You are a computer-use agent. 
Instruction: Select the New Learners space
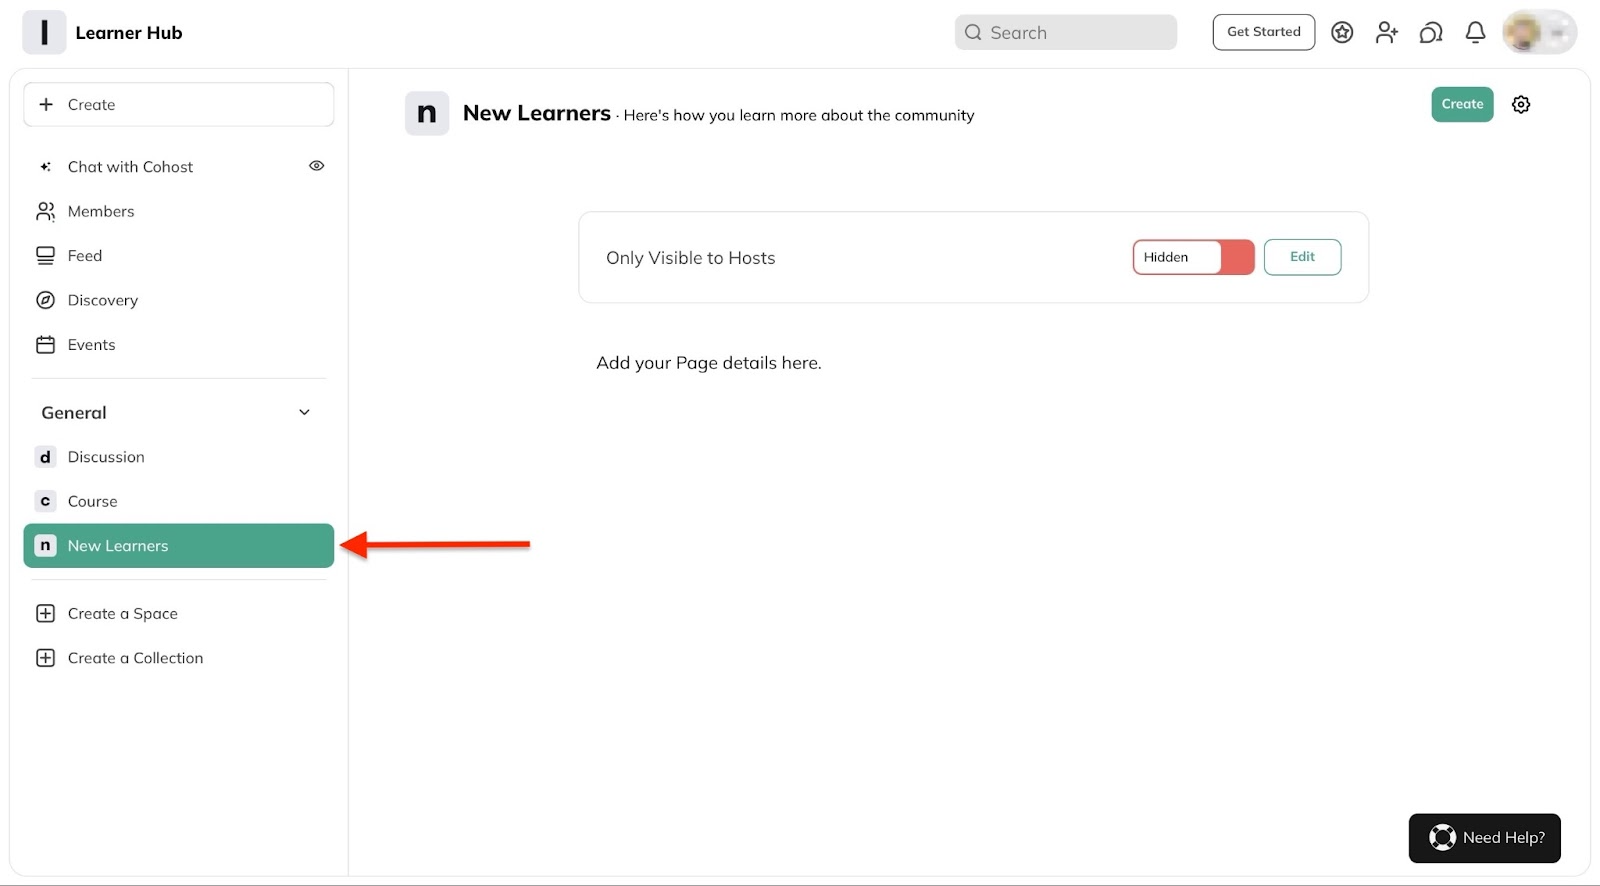(179, 546)
